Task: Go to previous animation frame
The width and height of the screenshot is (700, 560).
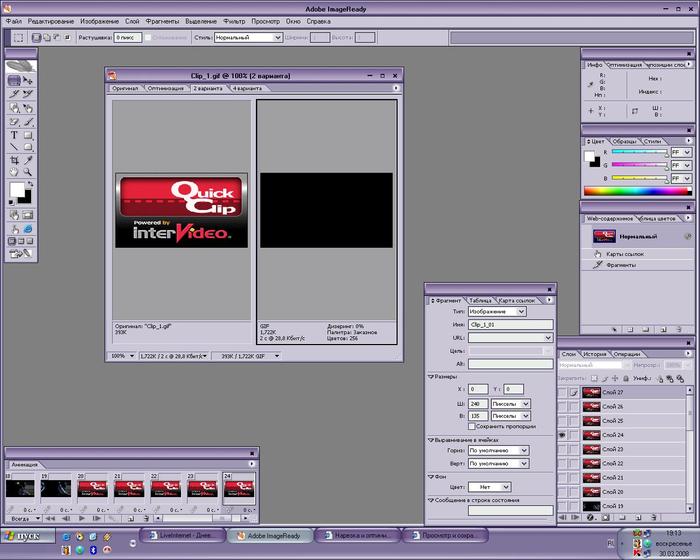Action: pos(66,518)
